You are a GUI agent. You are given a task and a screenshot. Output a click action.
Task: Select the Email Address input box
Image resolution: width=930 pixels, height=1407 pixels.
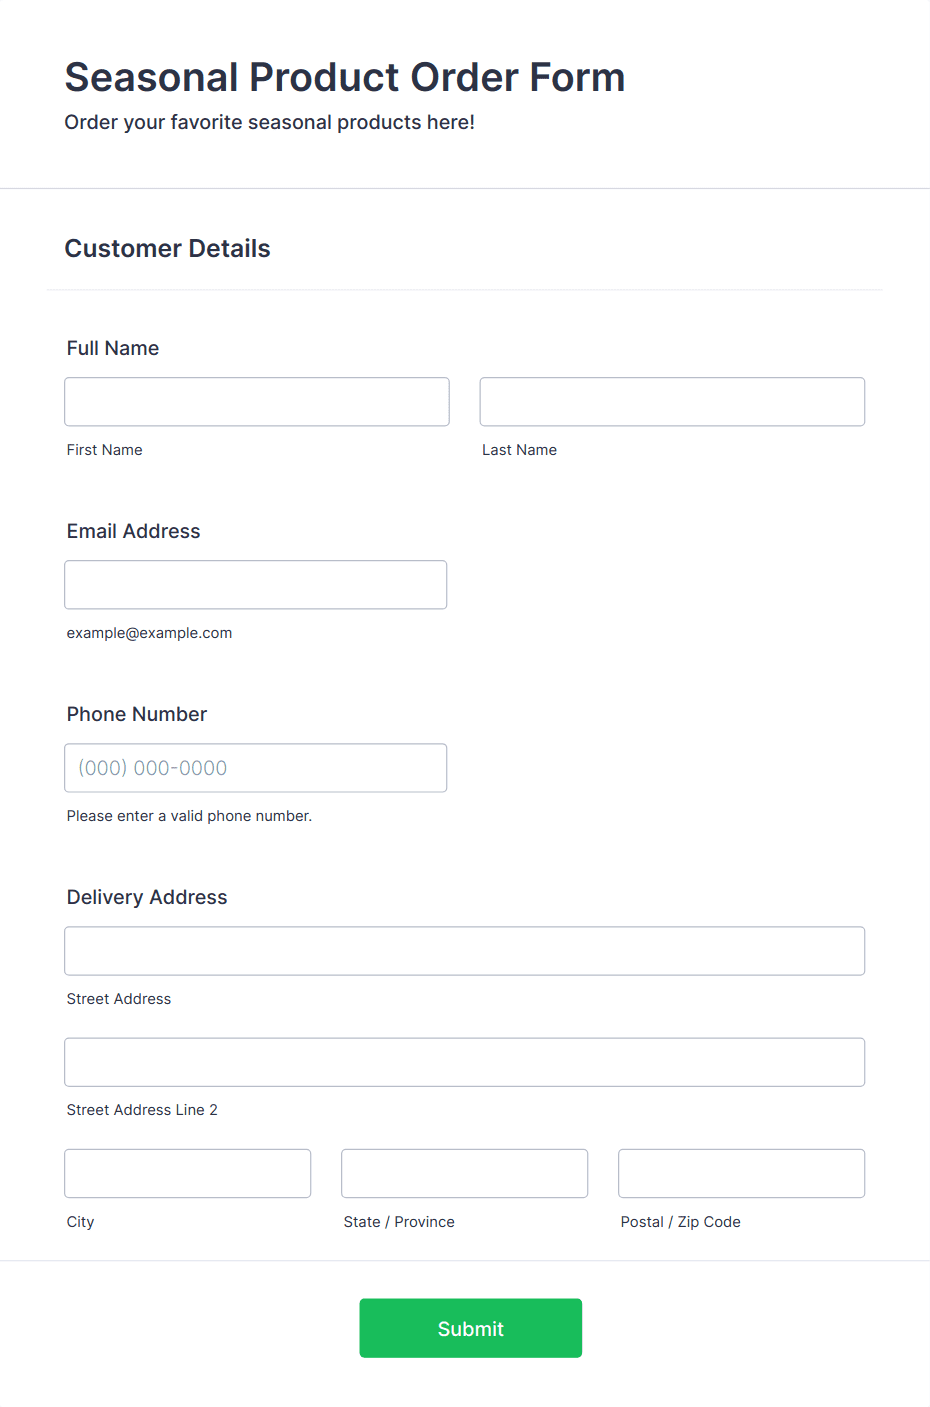click(256, 585)
